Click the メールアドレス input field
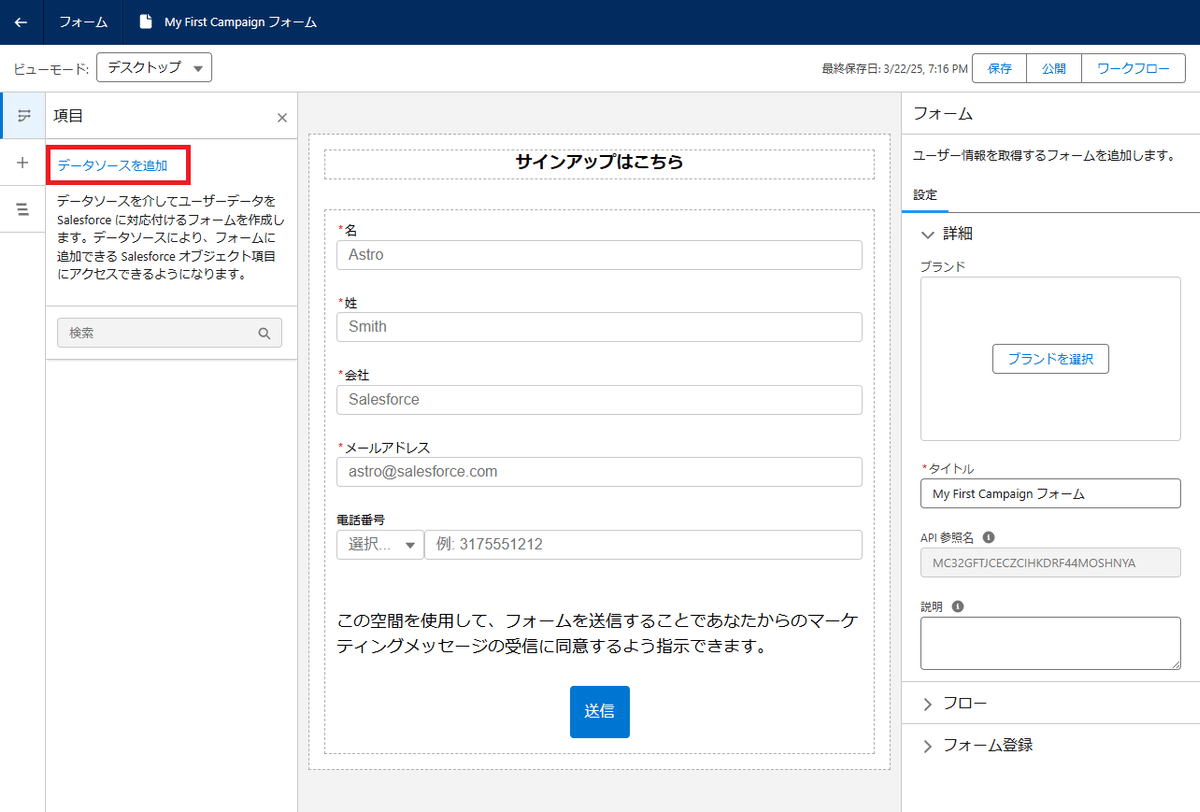1200x812 pixels. click(x=599, y=472)
